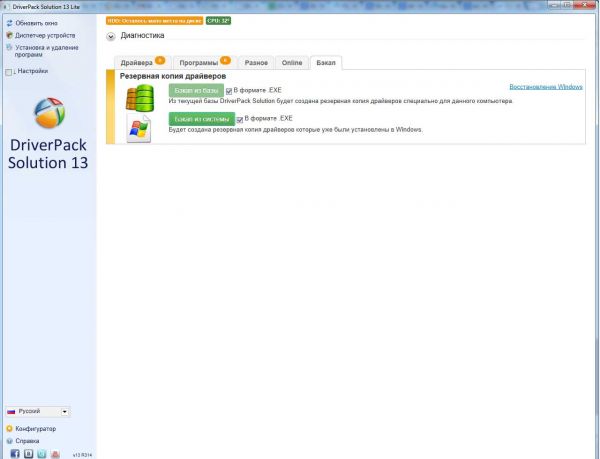
Task: Click the green database stack icon
Action: [x=140, y=98]
